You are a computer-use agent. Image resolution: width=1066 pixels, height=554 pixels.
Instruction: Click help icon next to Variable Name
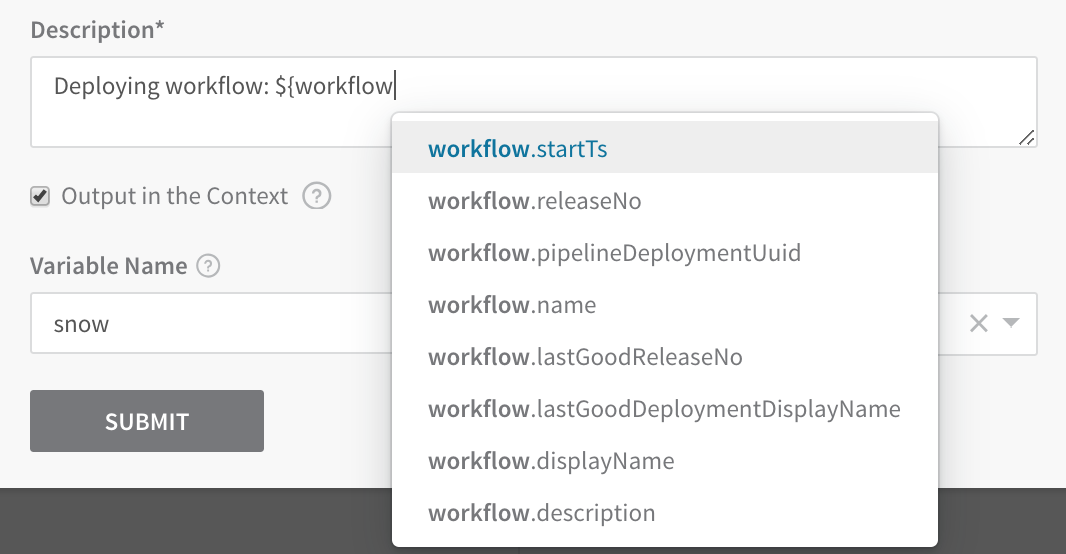208,266
